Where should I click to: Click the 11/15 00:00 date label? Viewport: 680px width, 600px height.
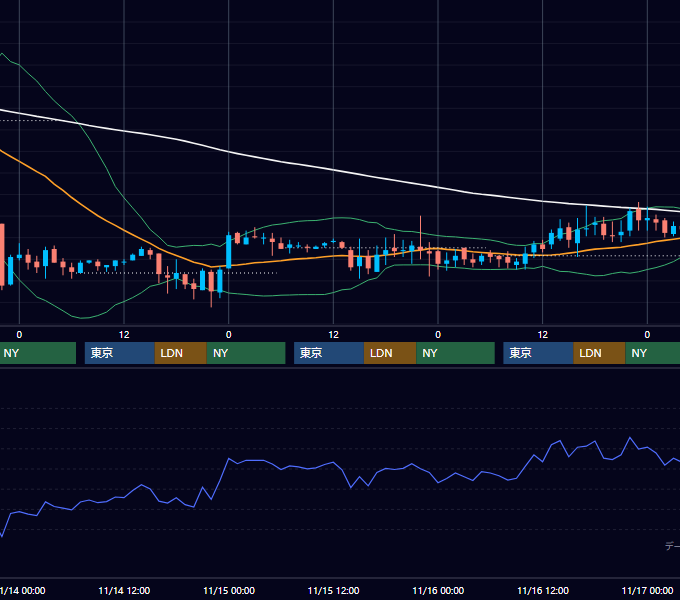tap(229, 590)
